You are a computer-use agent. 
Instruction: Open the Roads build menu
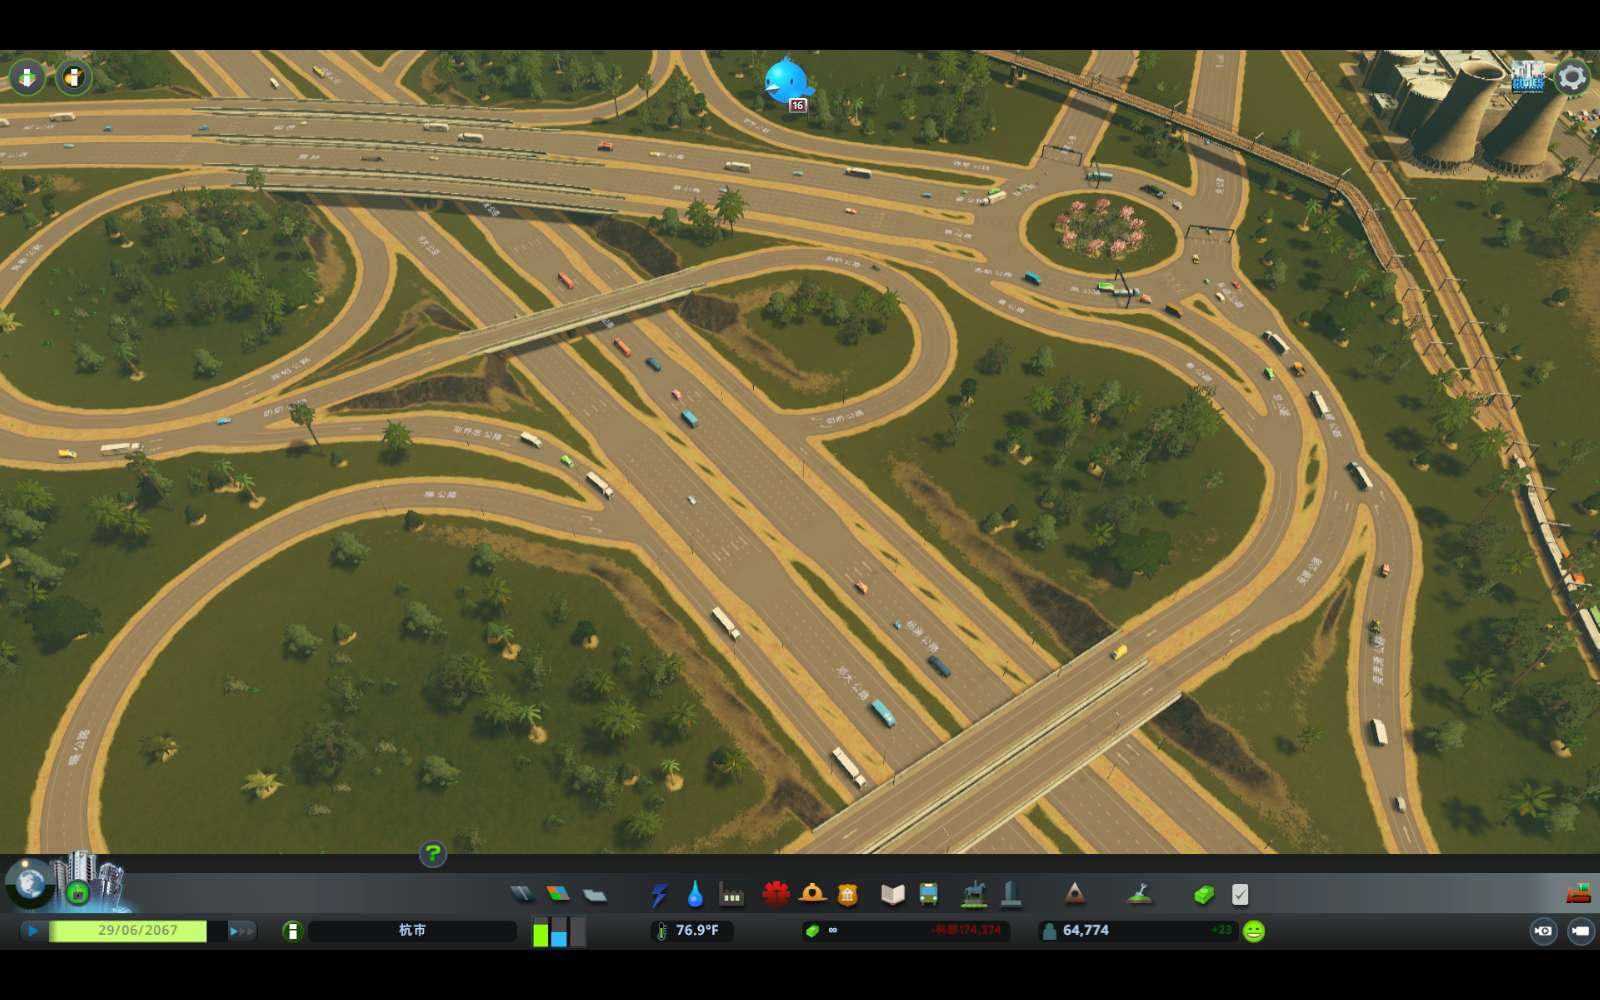(x=522, y=894)
